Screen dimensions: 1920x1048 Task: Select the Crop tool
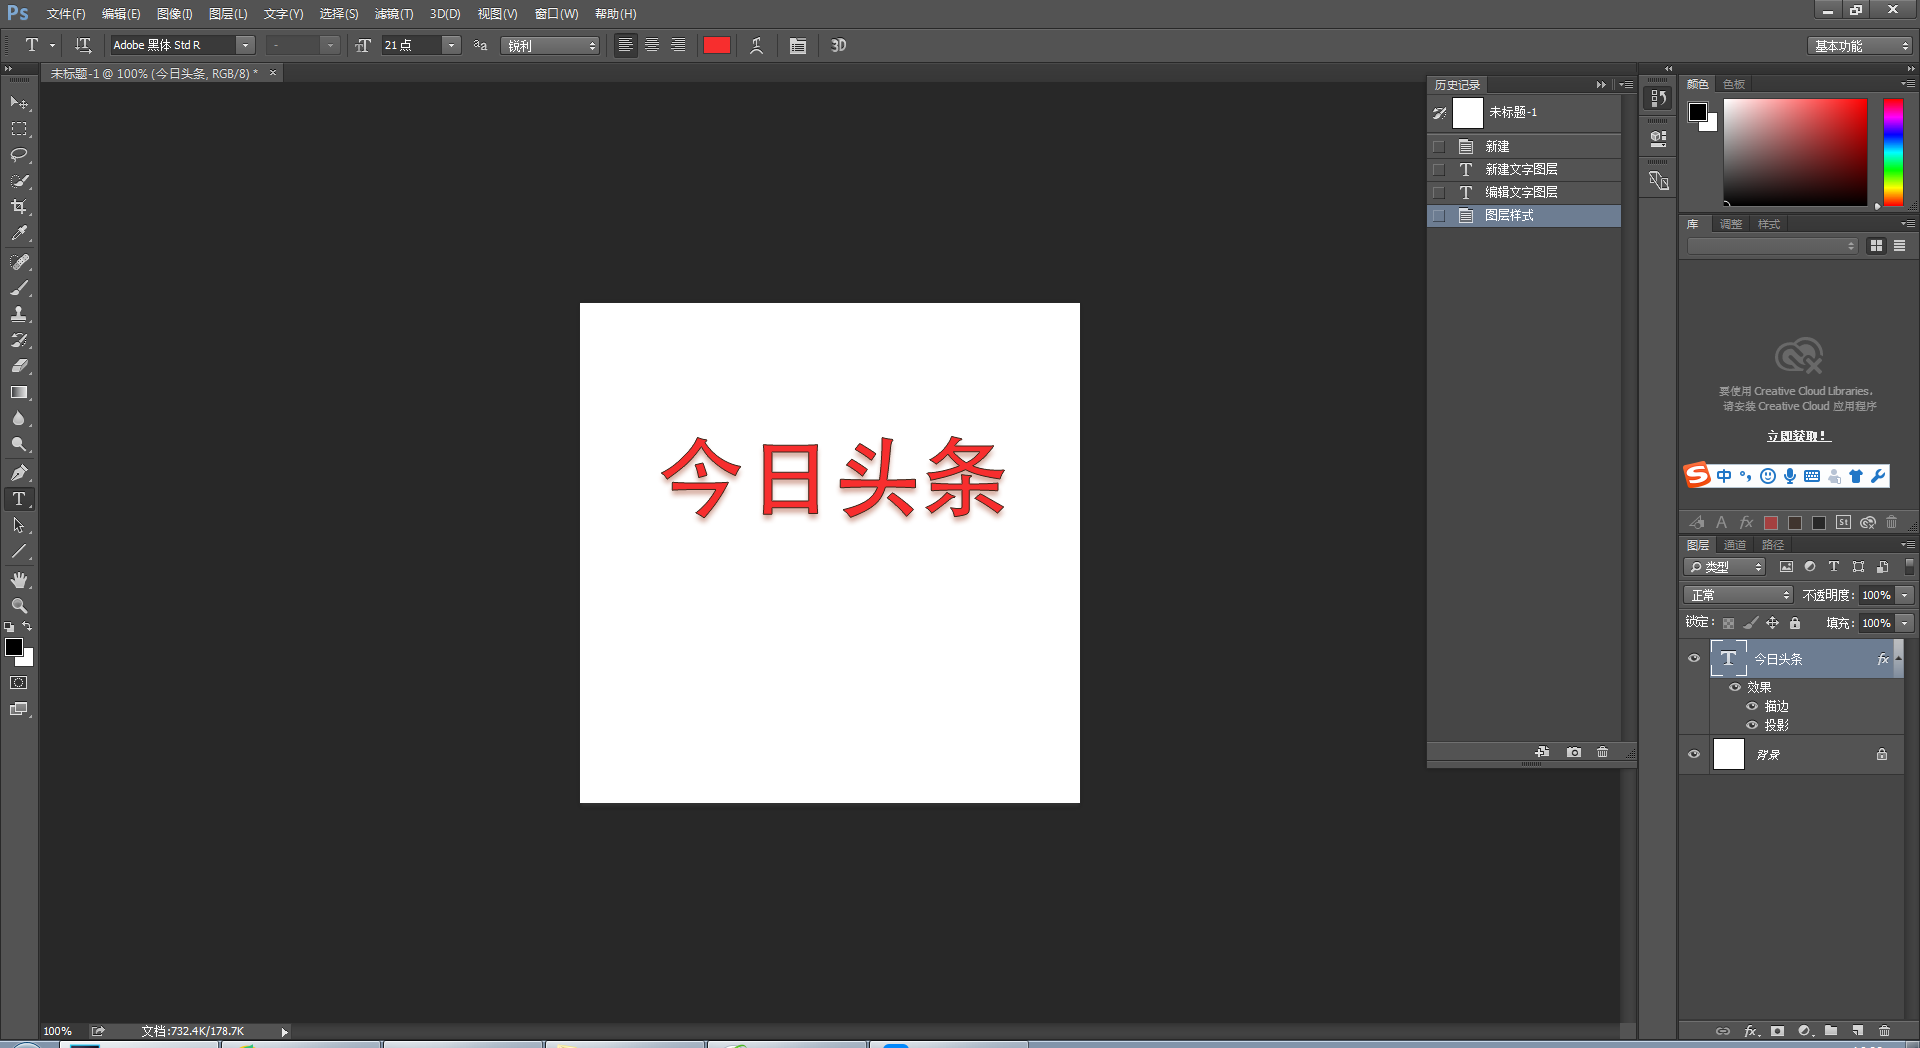[x=19, y=207]
